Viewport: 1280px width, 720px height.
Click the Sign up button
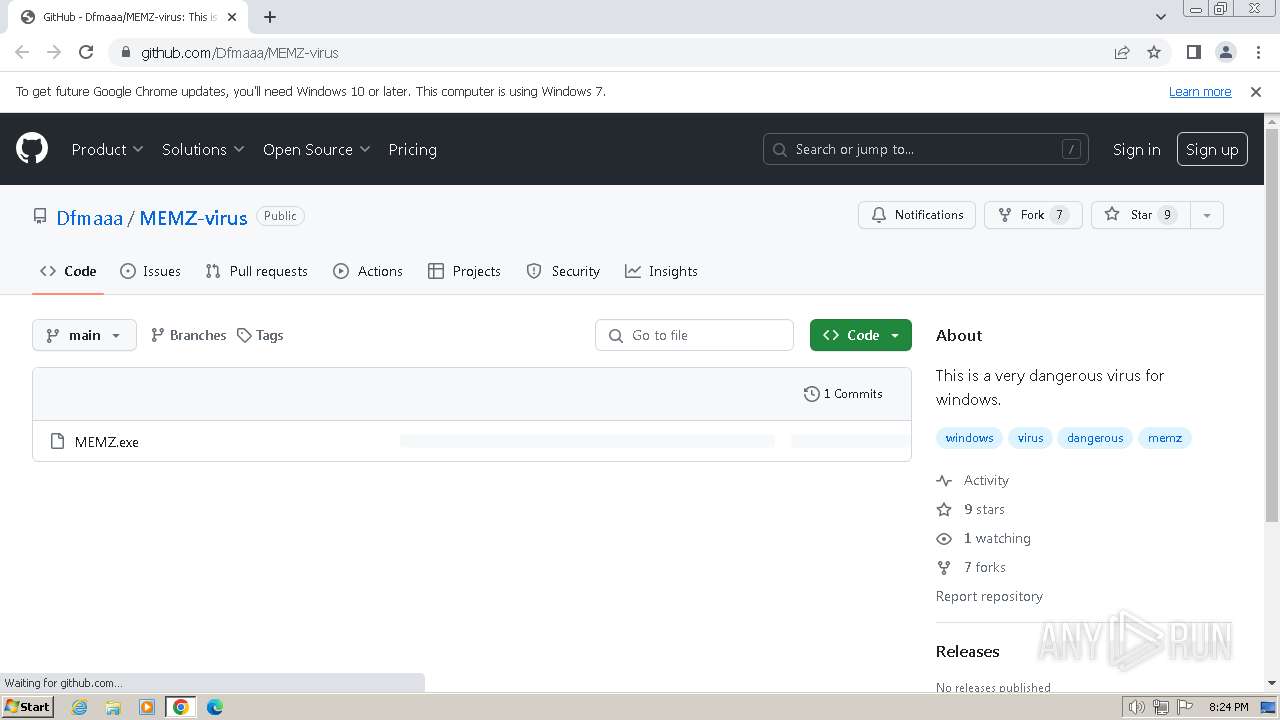[1212, 149]
